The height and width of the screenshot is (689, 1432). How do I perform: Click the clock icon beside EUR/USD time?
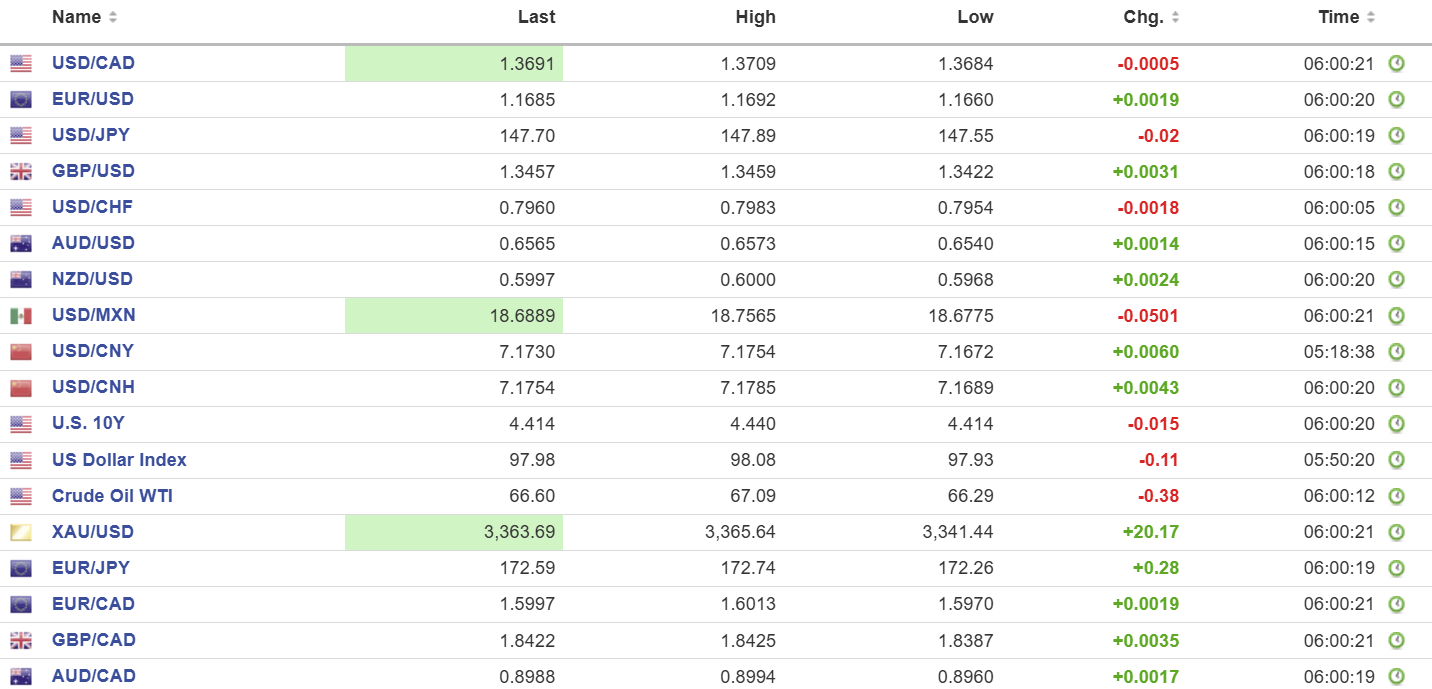(1396, 99)
